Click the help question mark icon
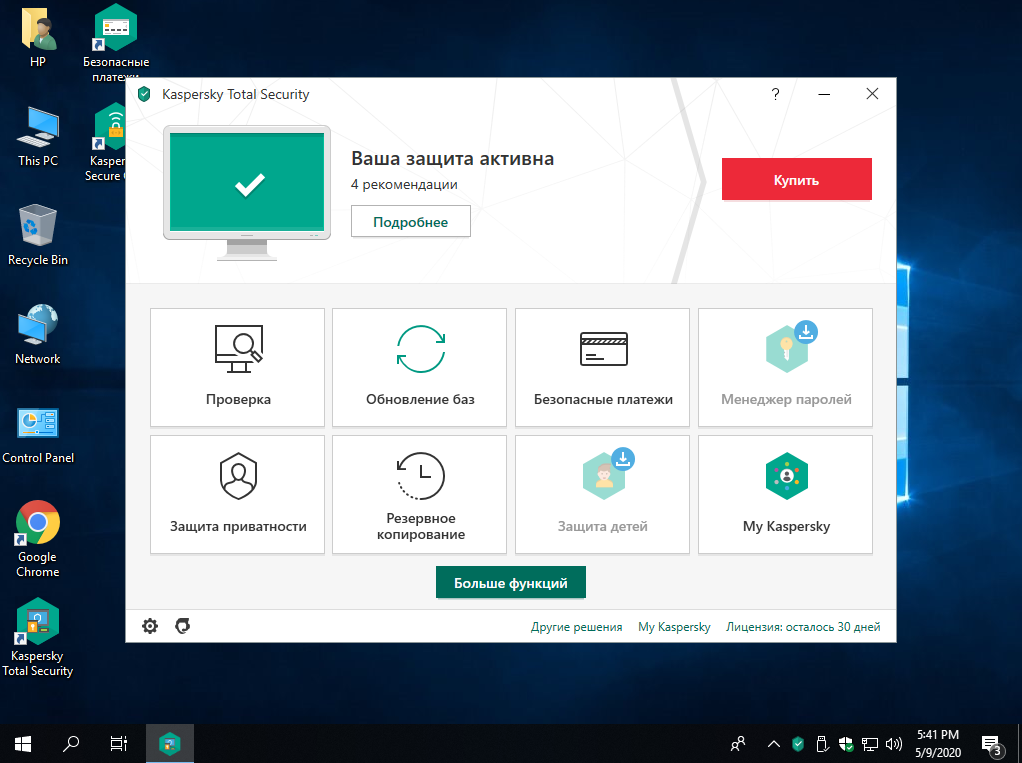 pyautogui.click(x=775, y=94)
